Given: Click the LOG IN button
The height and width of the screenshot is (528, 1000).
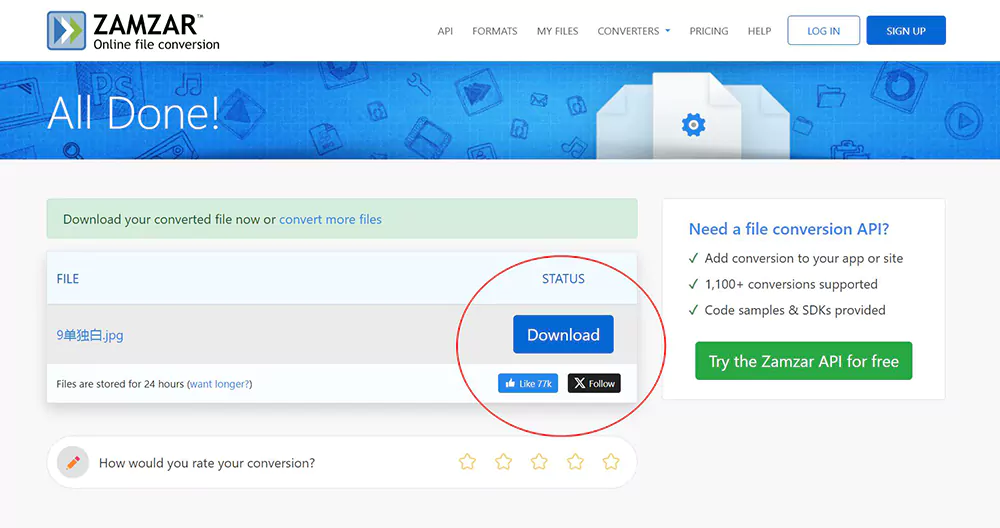Looking at the screenshot, I should coord(823,31).
